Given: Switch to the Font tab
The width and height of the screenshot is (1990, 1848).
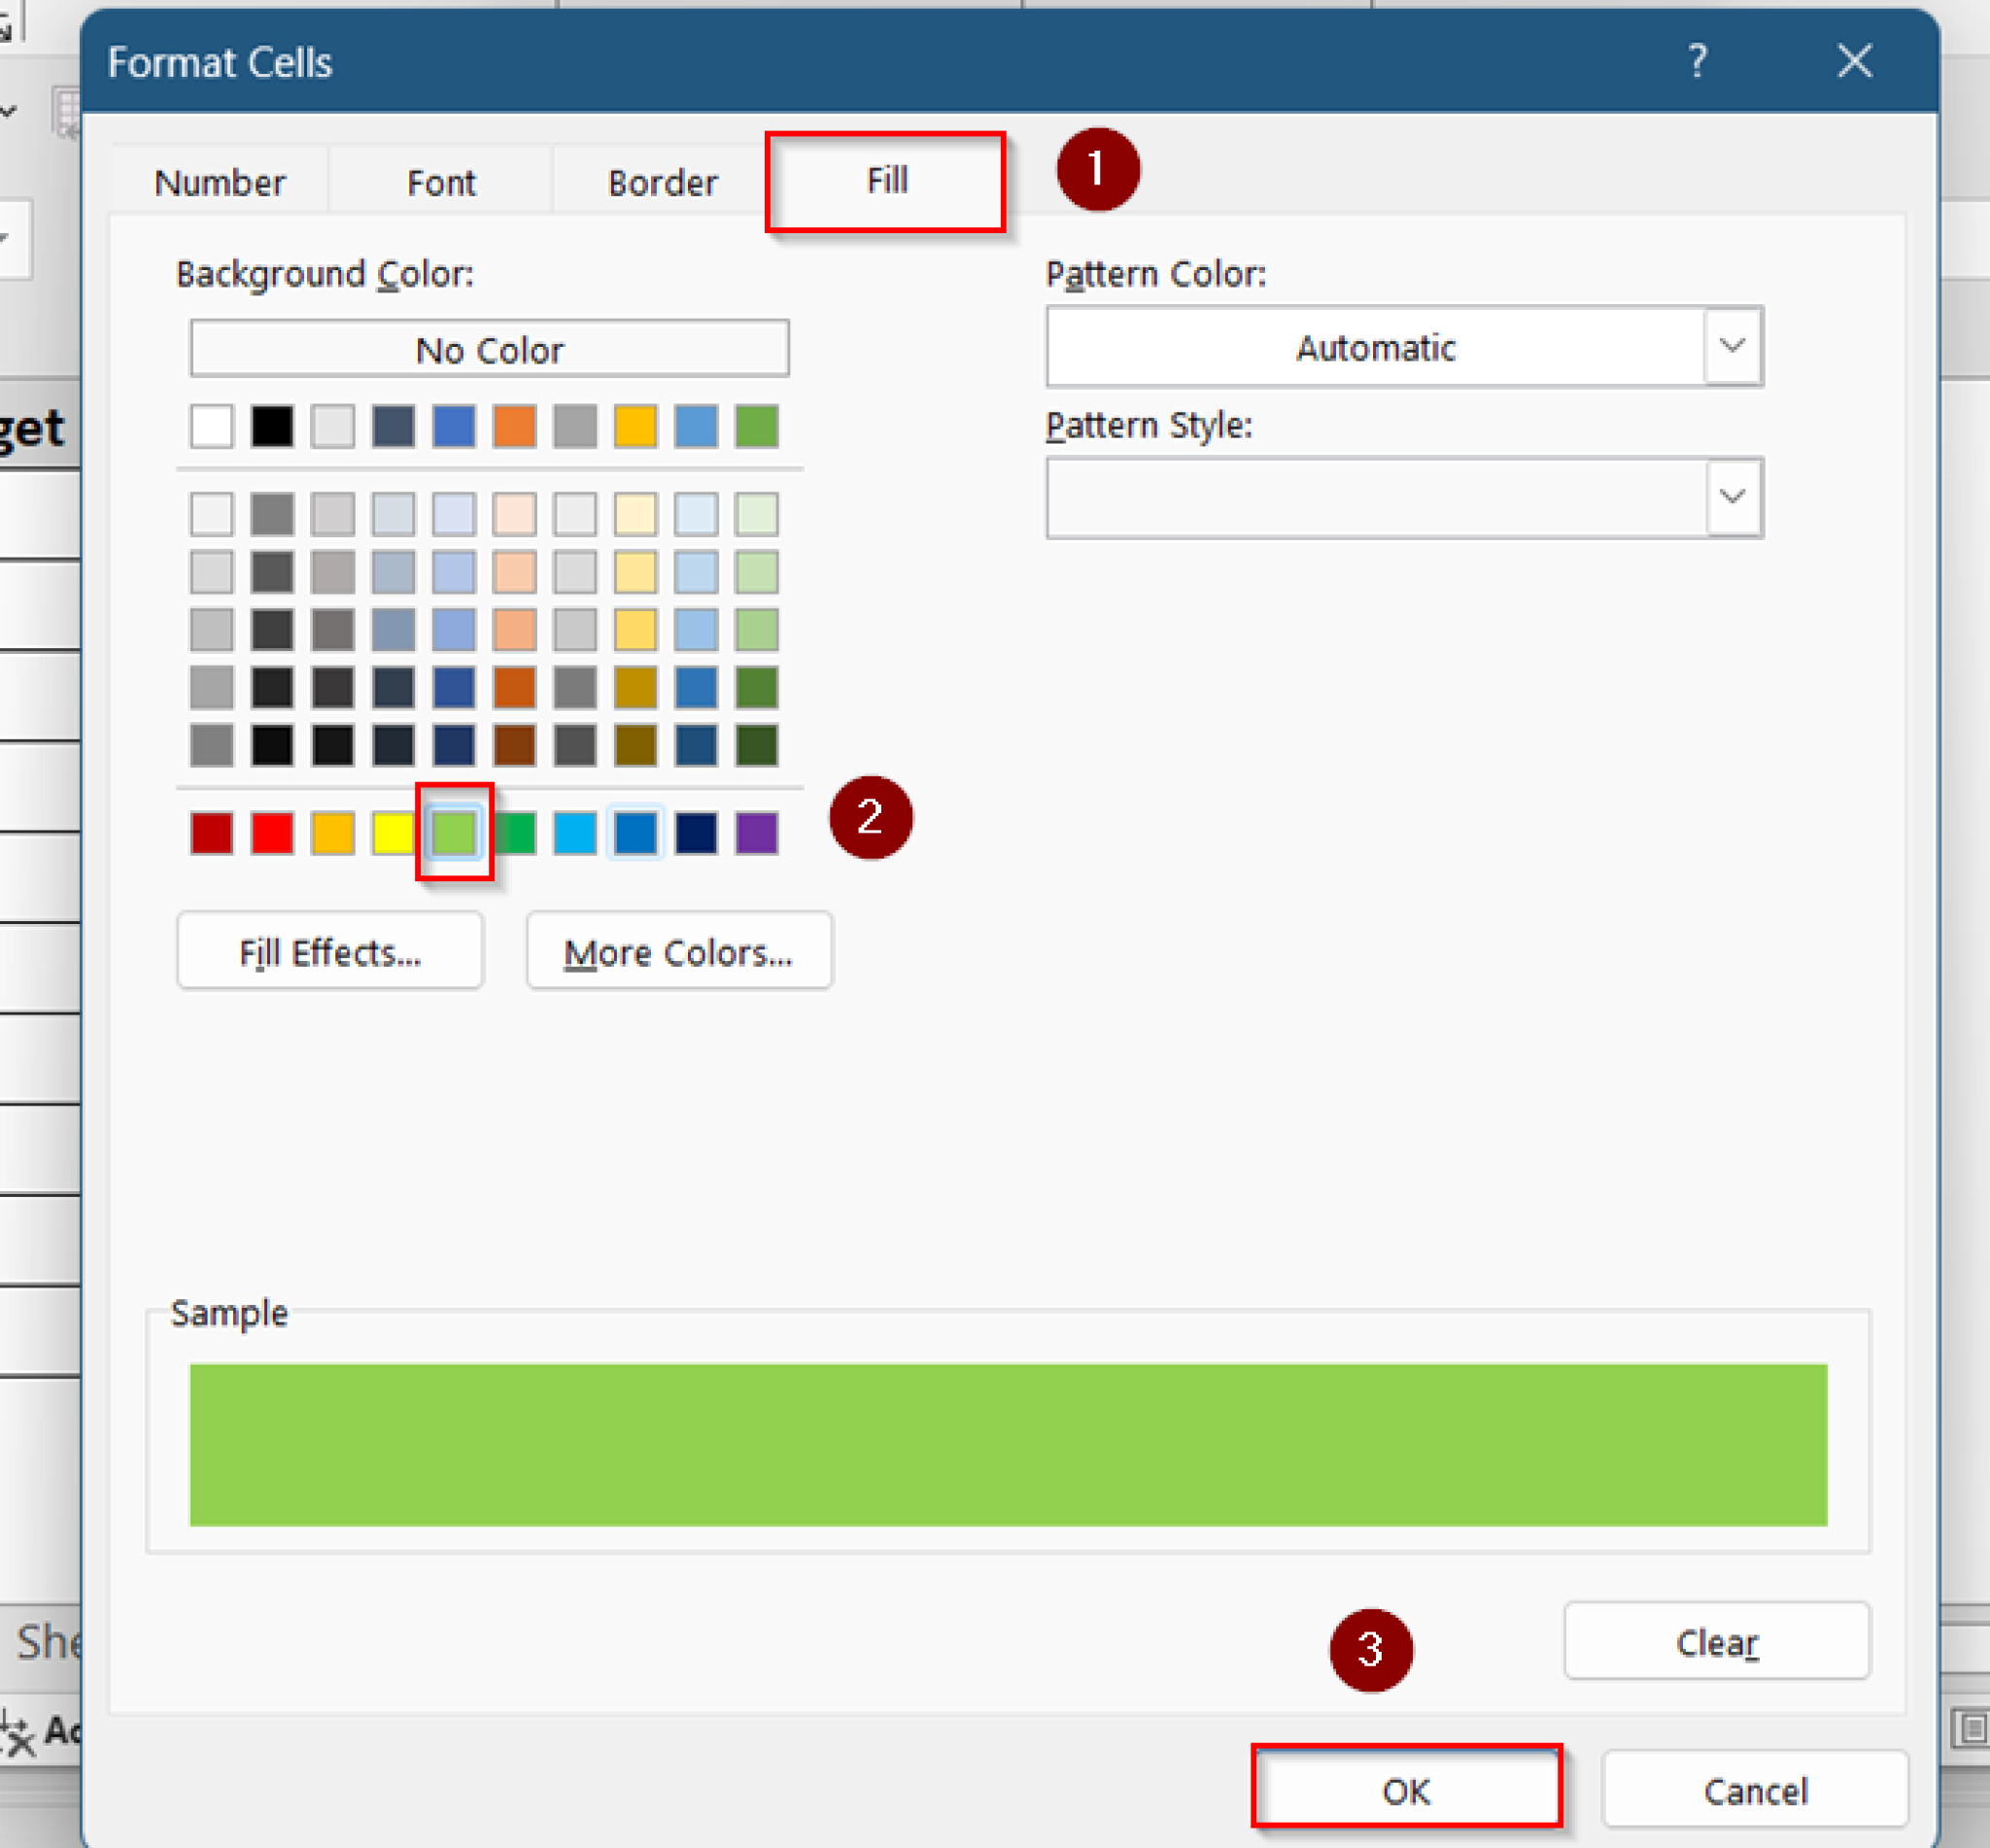Looking at the screenshot, I should click(x=440, y=182).
